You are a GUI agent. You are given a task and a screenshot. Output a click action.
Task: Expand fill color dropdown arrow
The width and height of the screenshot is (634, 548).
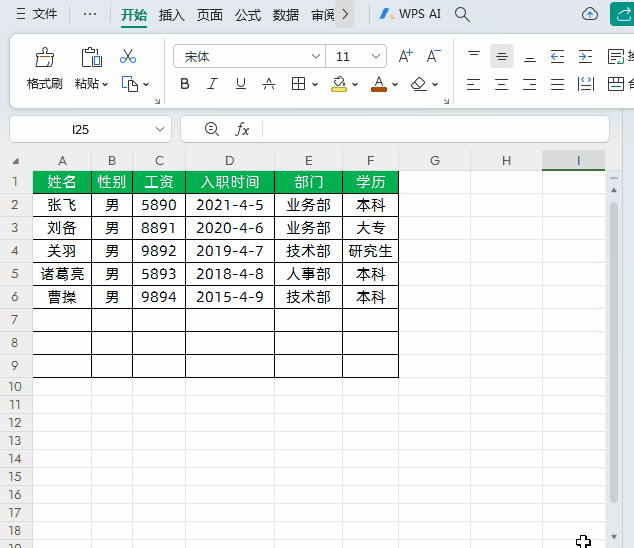coord(355,85)
